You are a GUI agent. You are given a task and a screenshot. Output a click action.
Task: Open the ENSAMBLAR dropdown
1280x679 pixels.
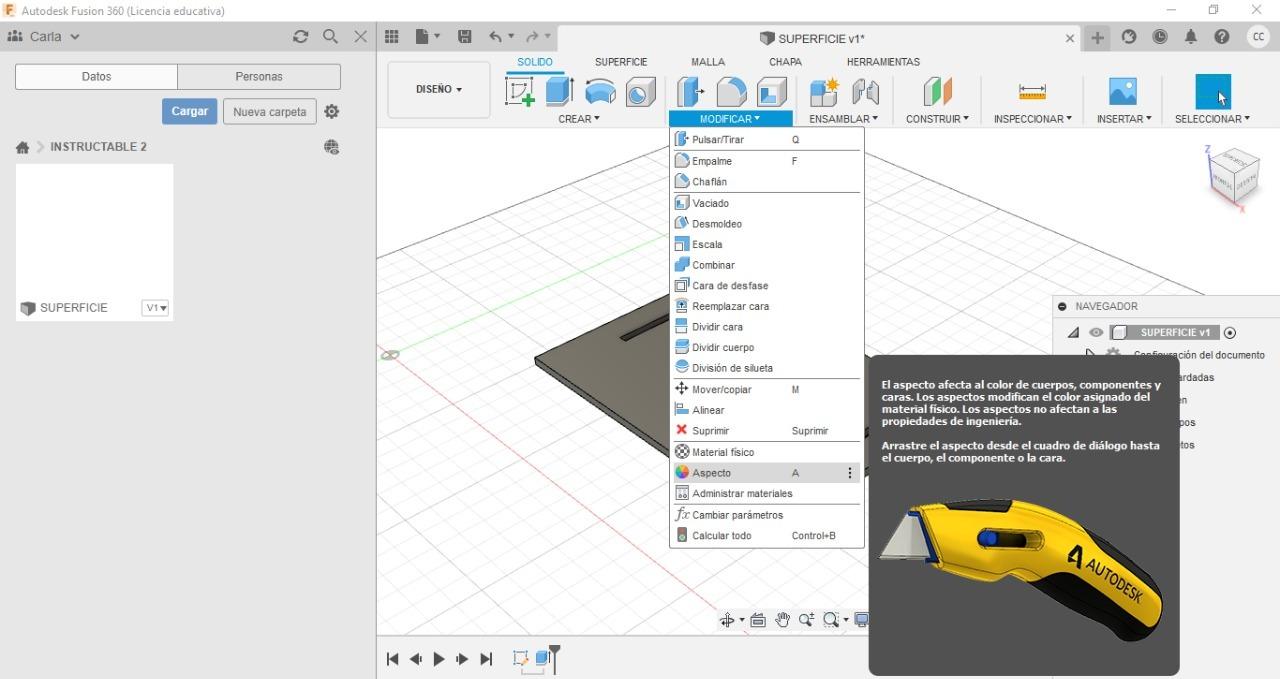click(x=843, y=119)
